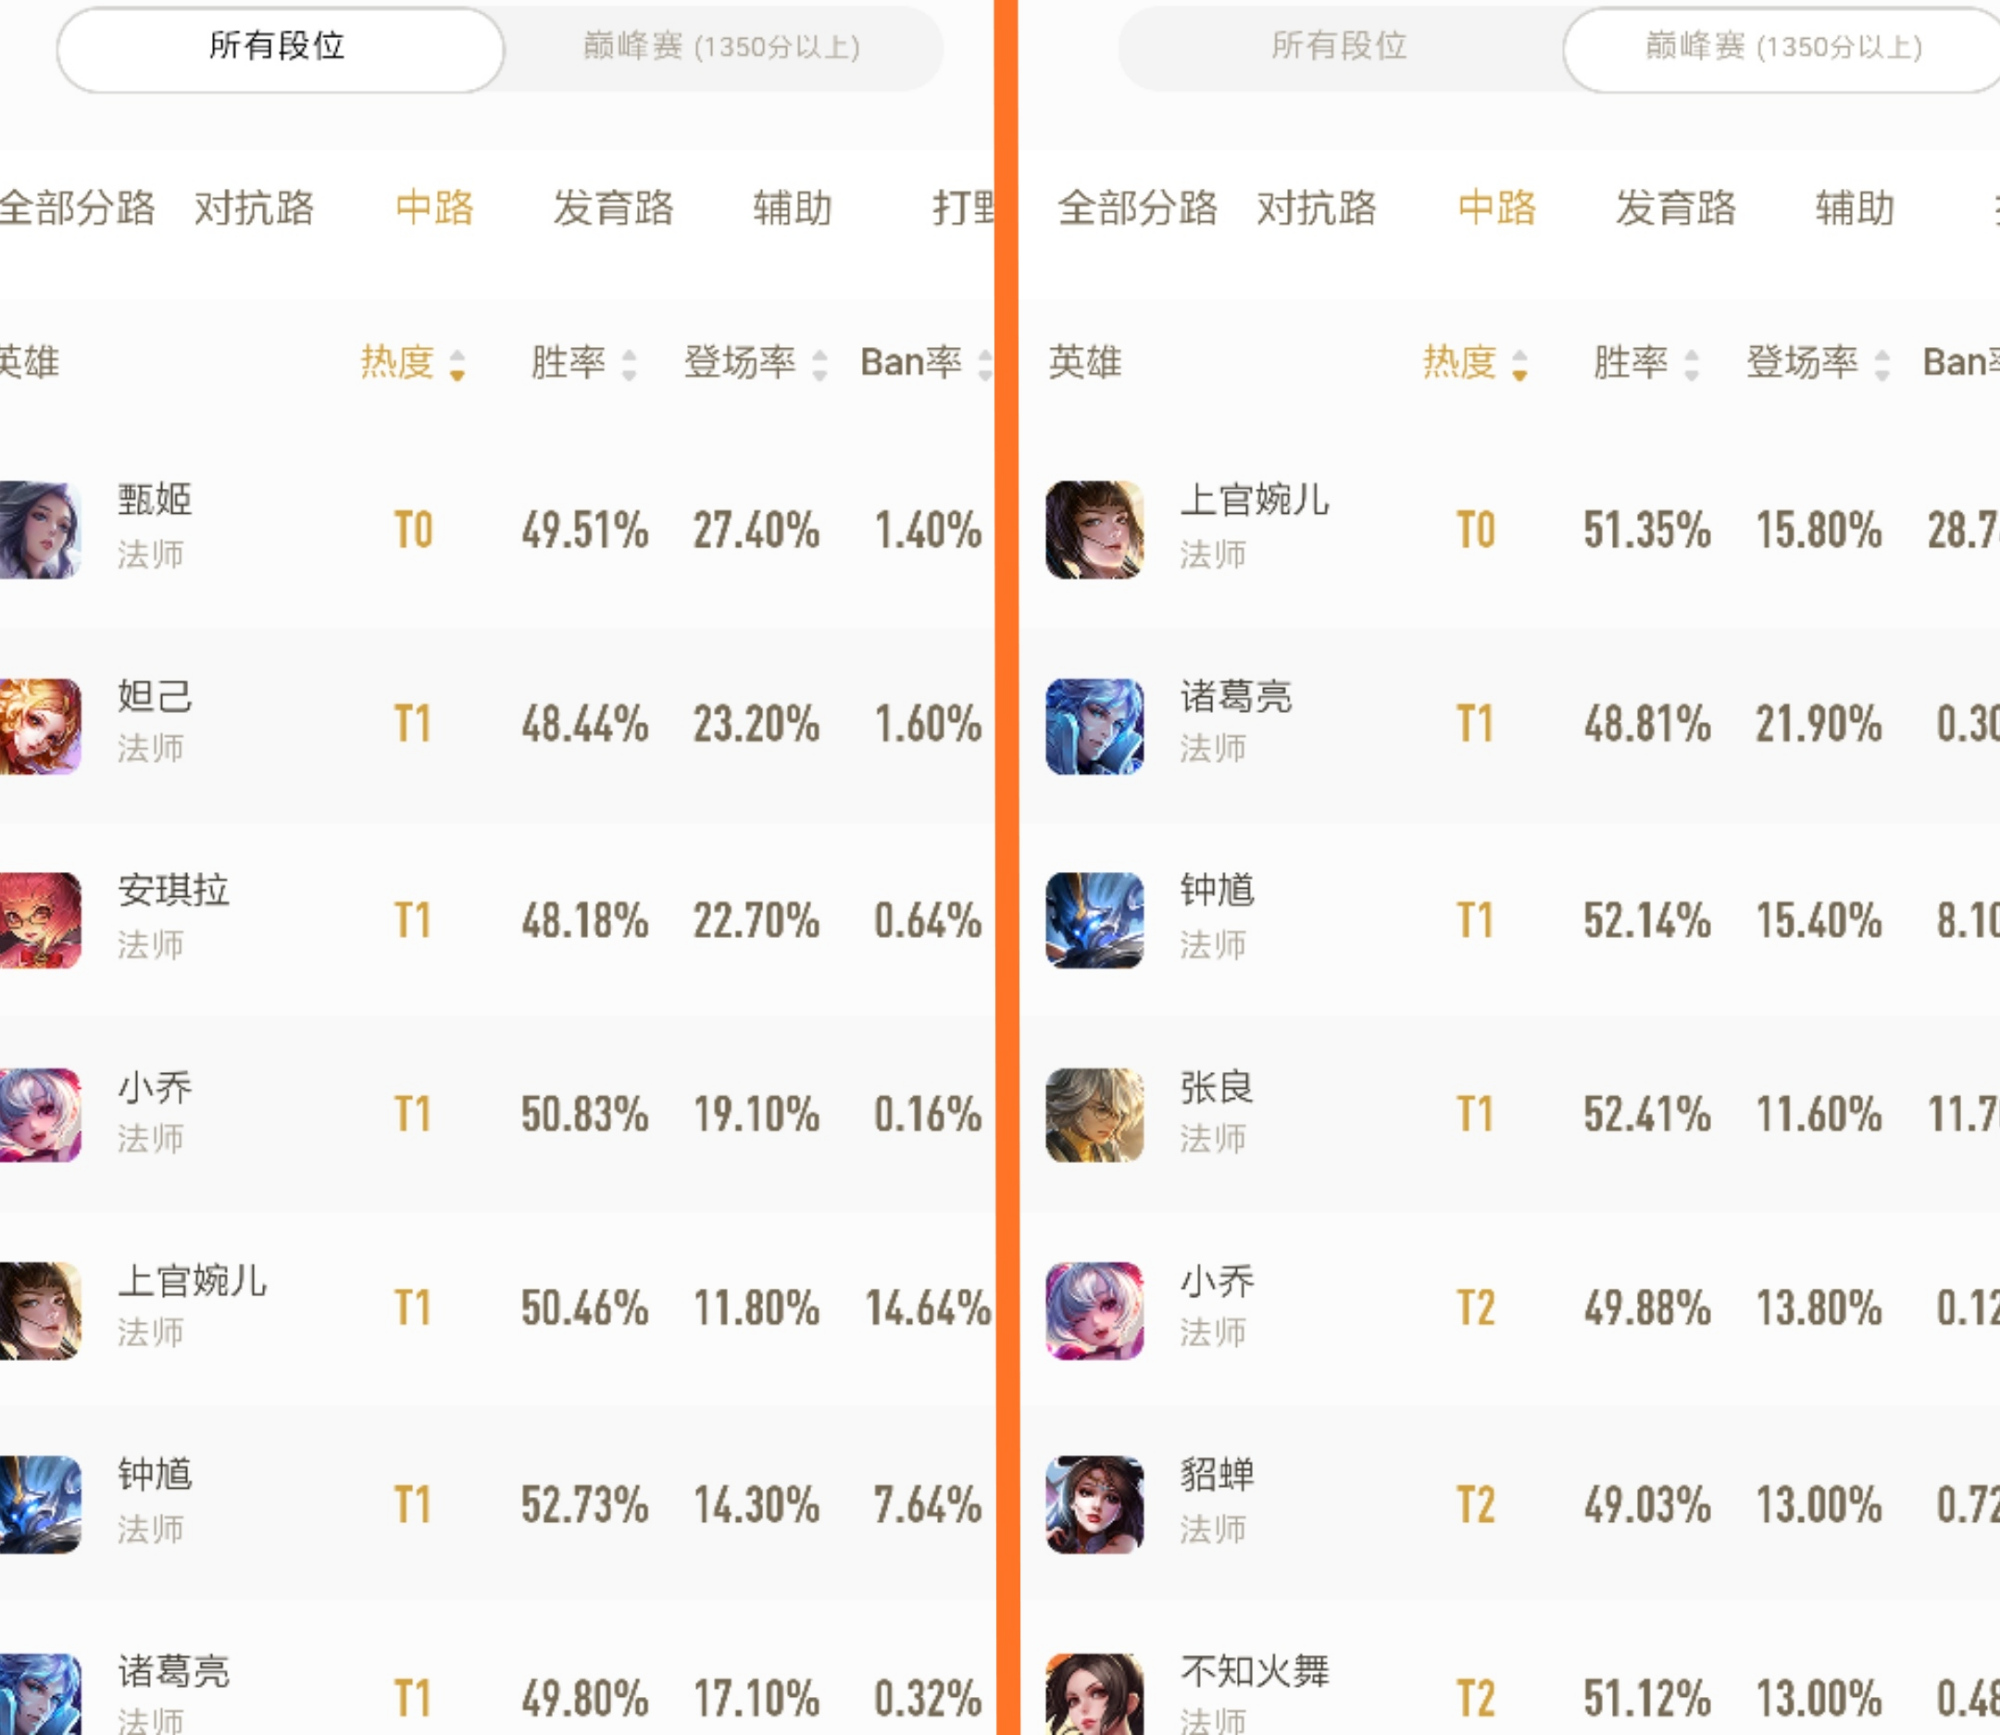The image size is (2000, 1735).
Task: Tap 妲己 hero portrait icon
Action: (x=40, y=726)
